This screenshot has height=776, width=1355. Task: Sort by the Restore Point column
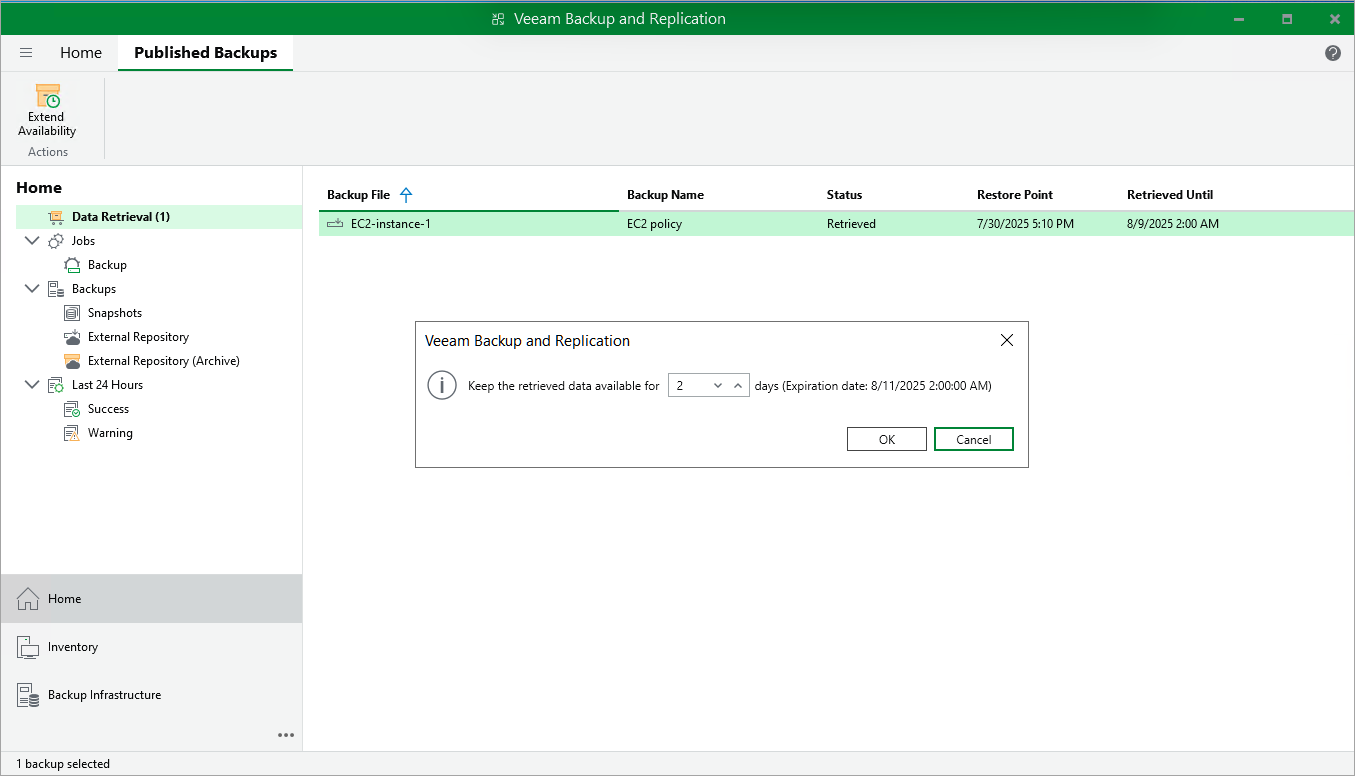pyautogui.click(x=1015, y=195)
